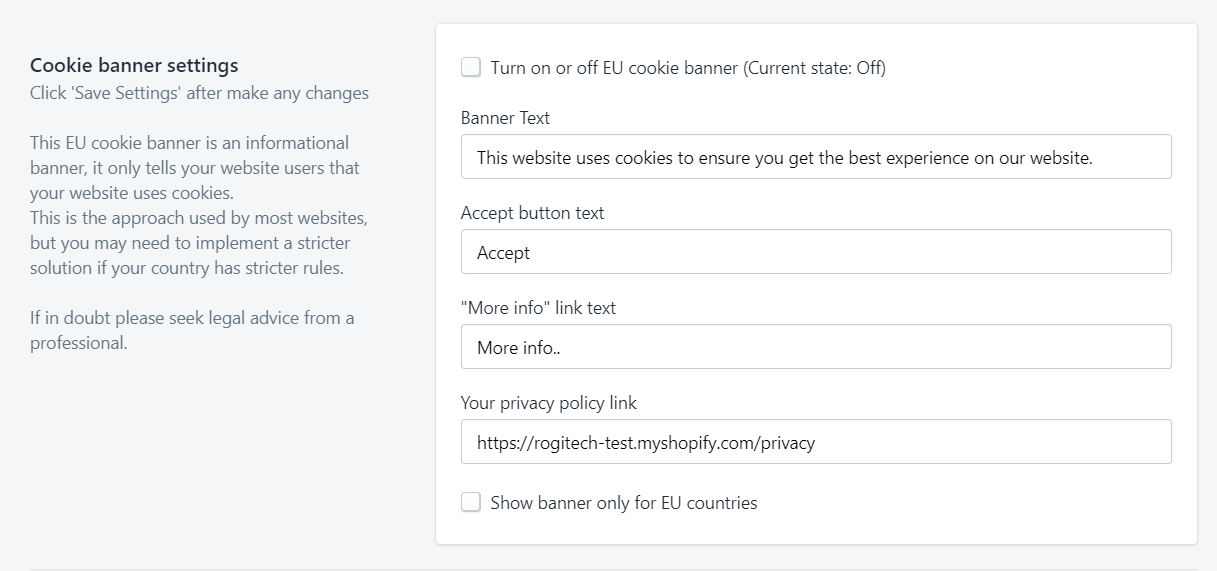Click the 'Your privacy policy link' label
This screenshot has width=1217, height=571.
click(548, 403)
